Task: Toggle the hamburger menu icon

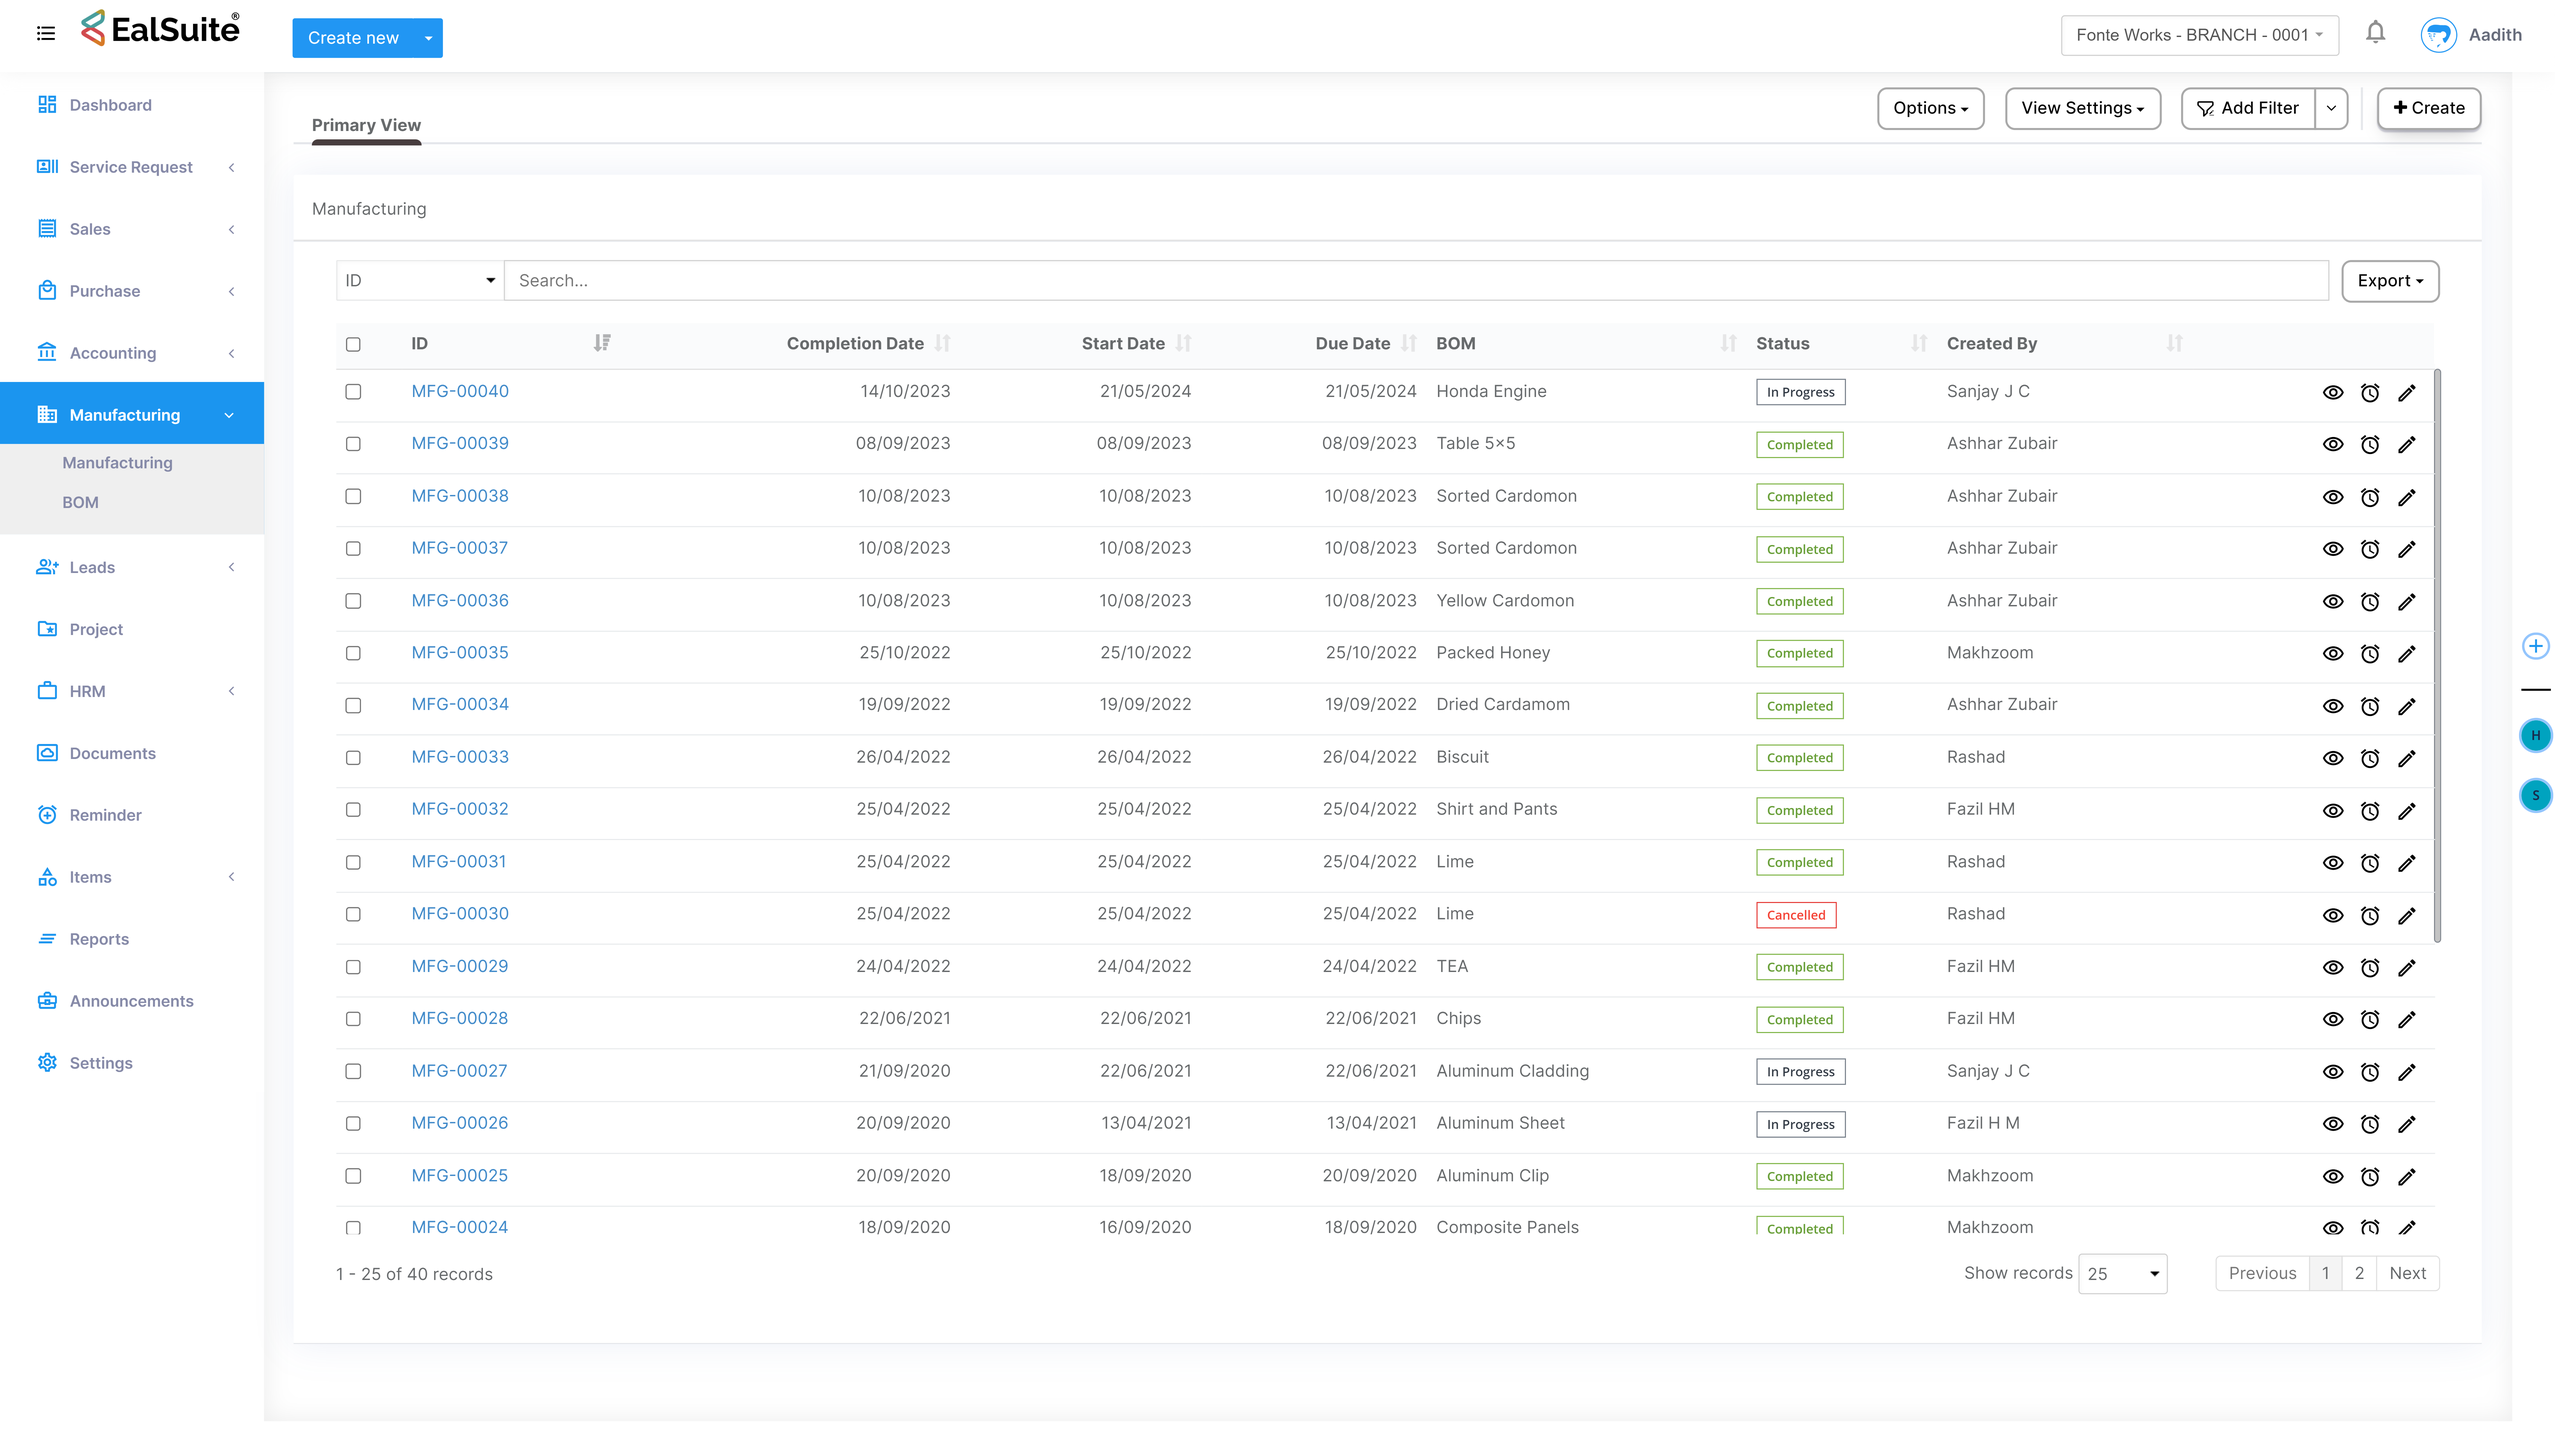Action: pos(46,34)
